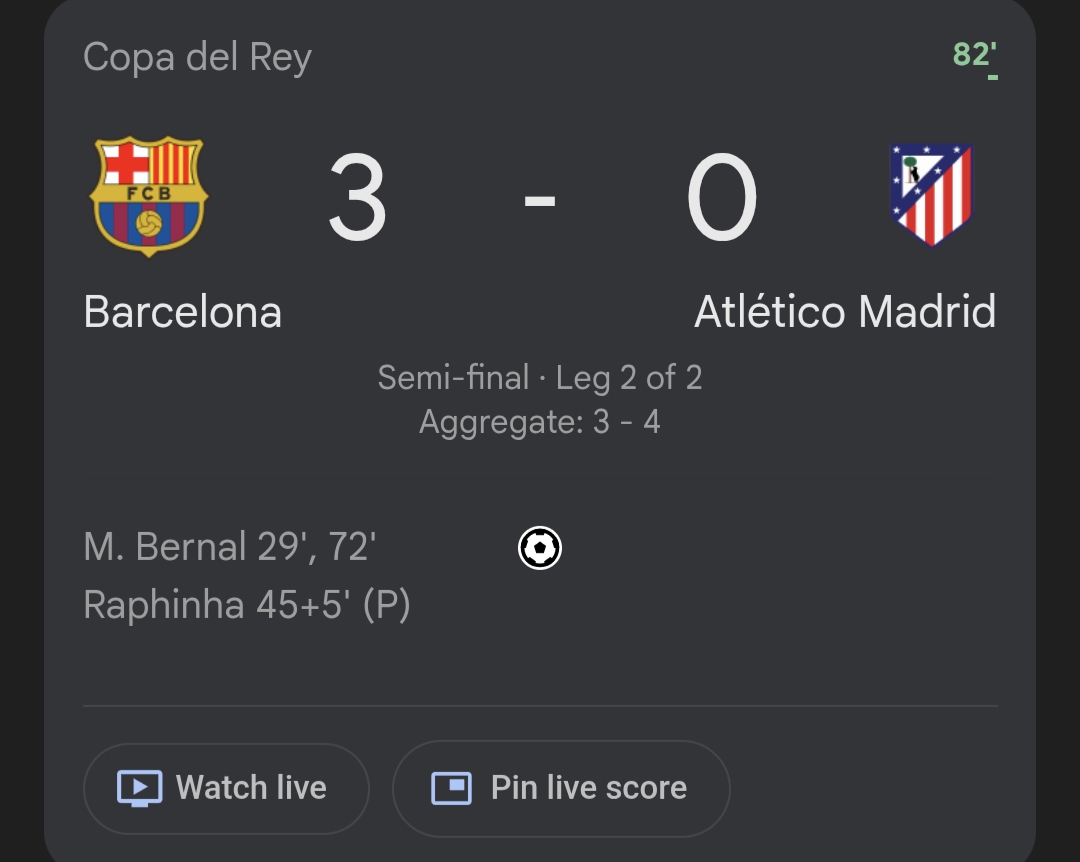The image size is (1080, 862).
Task: Tap the 82' live match minute indicator
Action: pyautogui.click(x=974, y=54)
